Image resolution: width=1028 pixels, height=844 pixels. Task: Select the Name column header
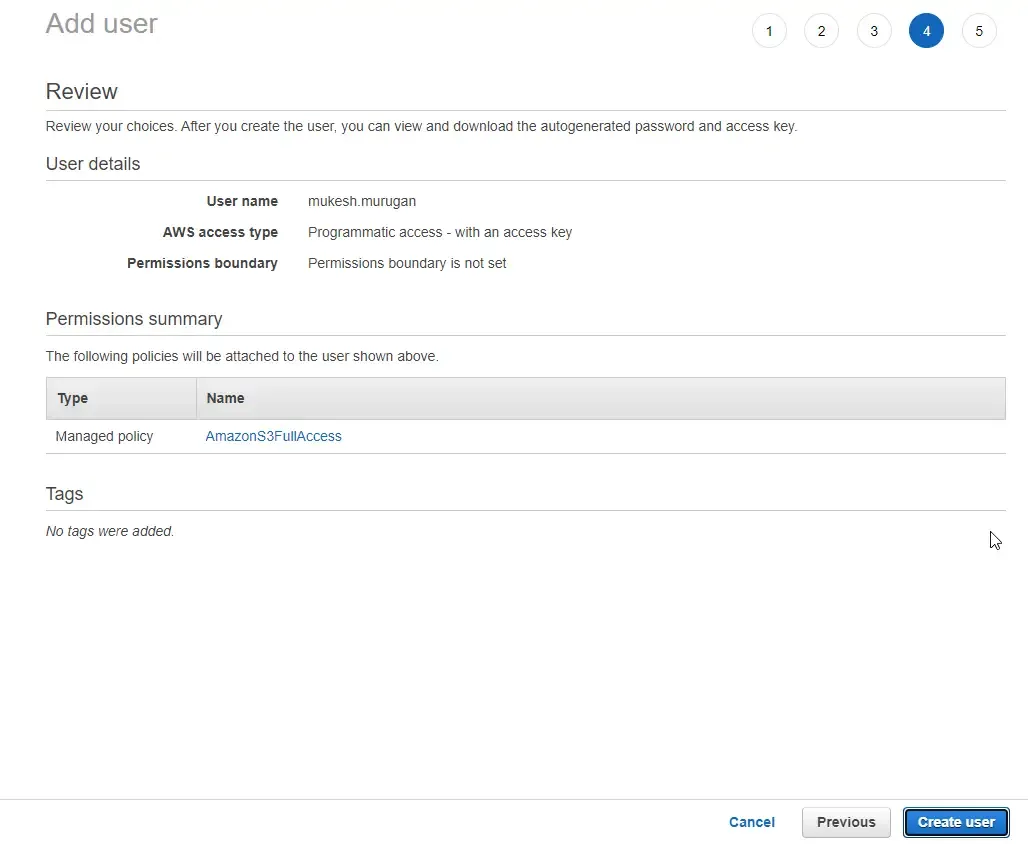point(225,398)
